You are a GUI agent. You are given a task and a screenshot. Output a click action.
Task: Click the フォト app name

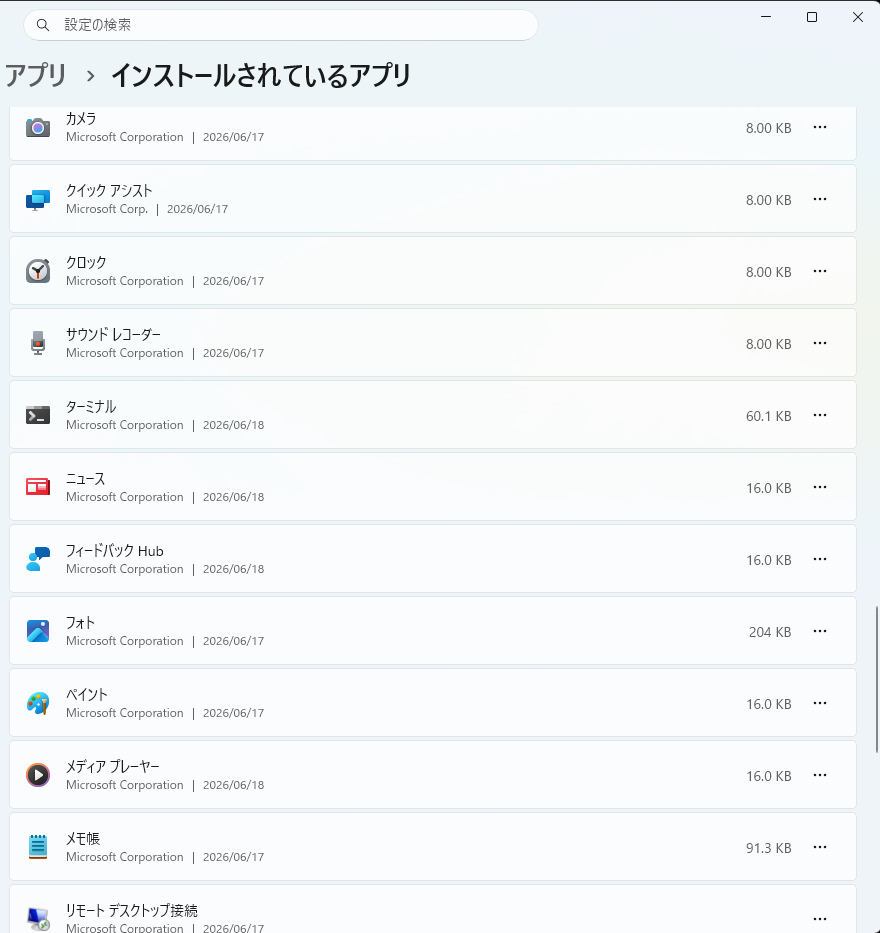(x=80, y=623)
